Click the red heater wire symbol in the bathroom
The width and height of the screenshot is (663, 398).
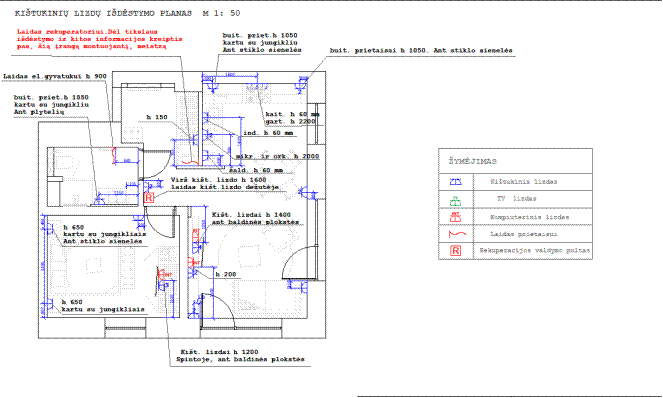click(x=113, y=156)
